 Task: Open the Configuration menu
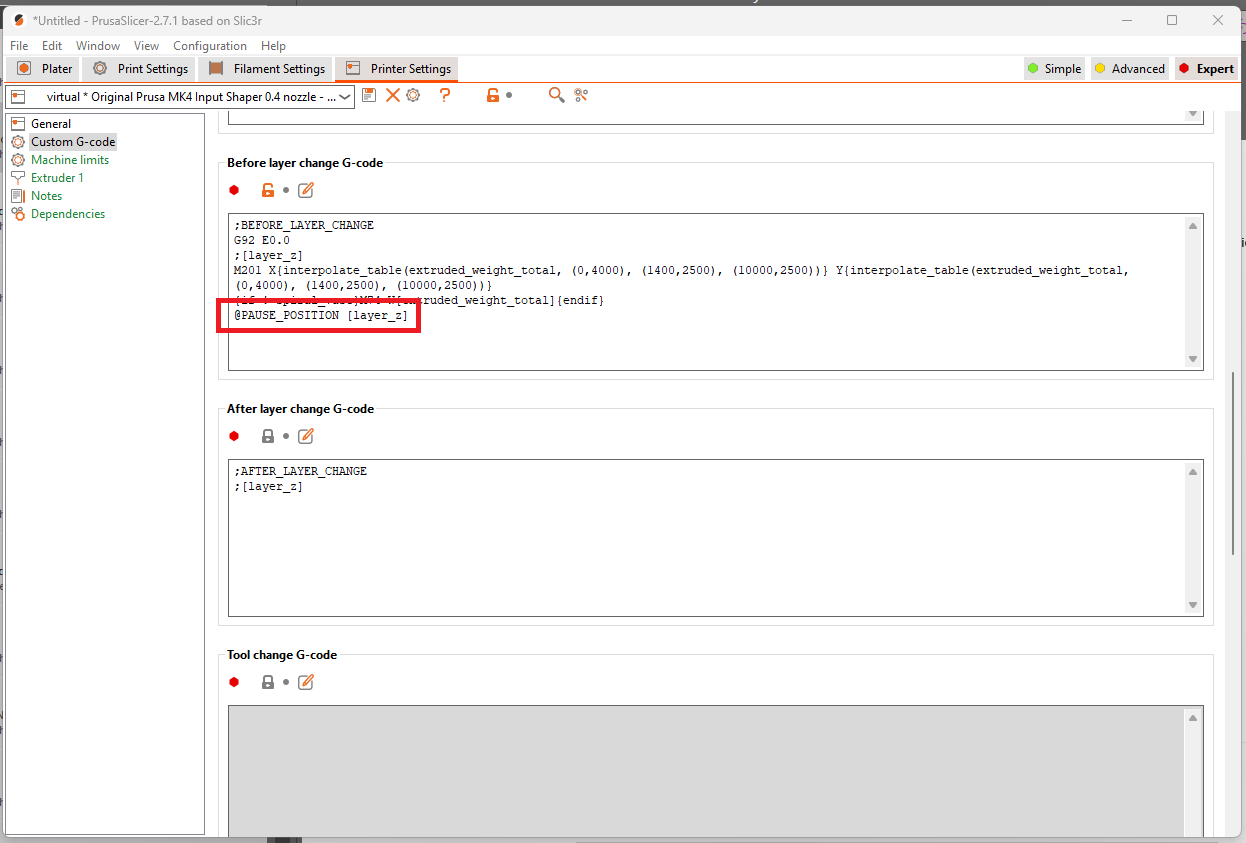[x=210, y=46]
